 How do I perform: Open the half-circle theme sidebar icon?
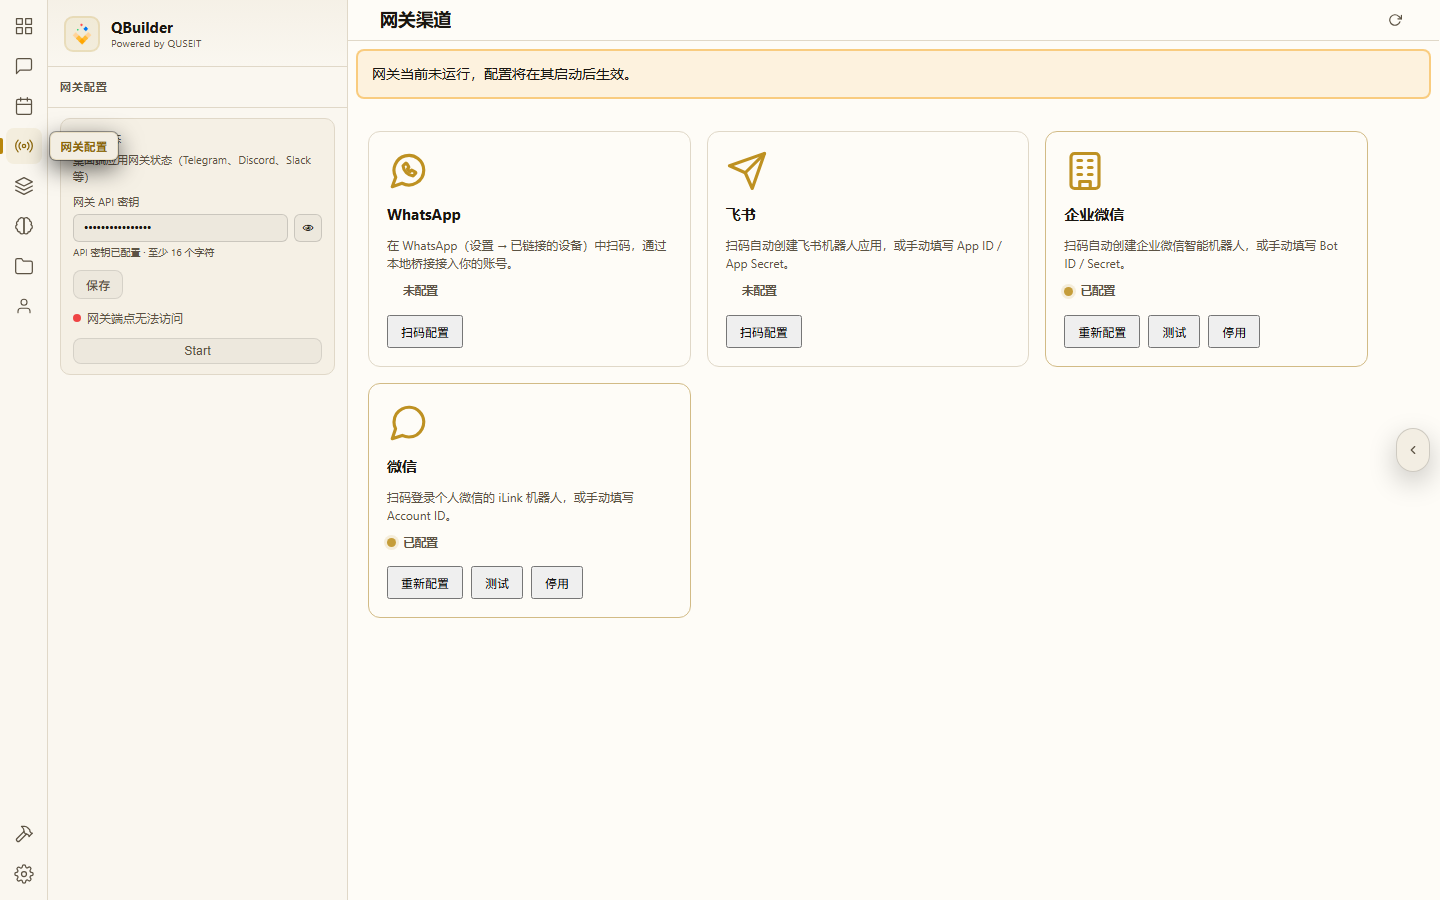(24, 226)
